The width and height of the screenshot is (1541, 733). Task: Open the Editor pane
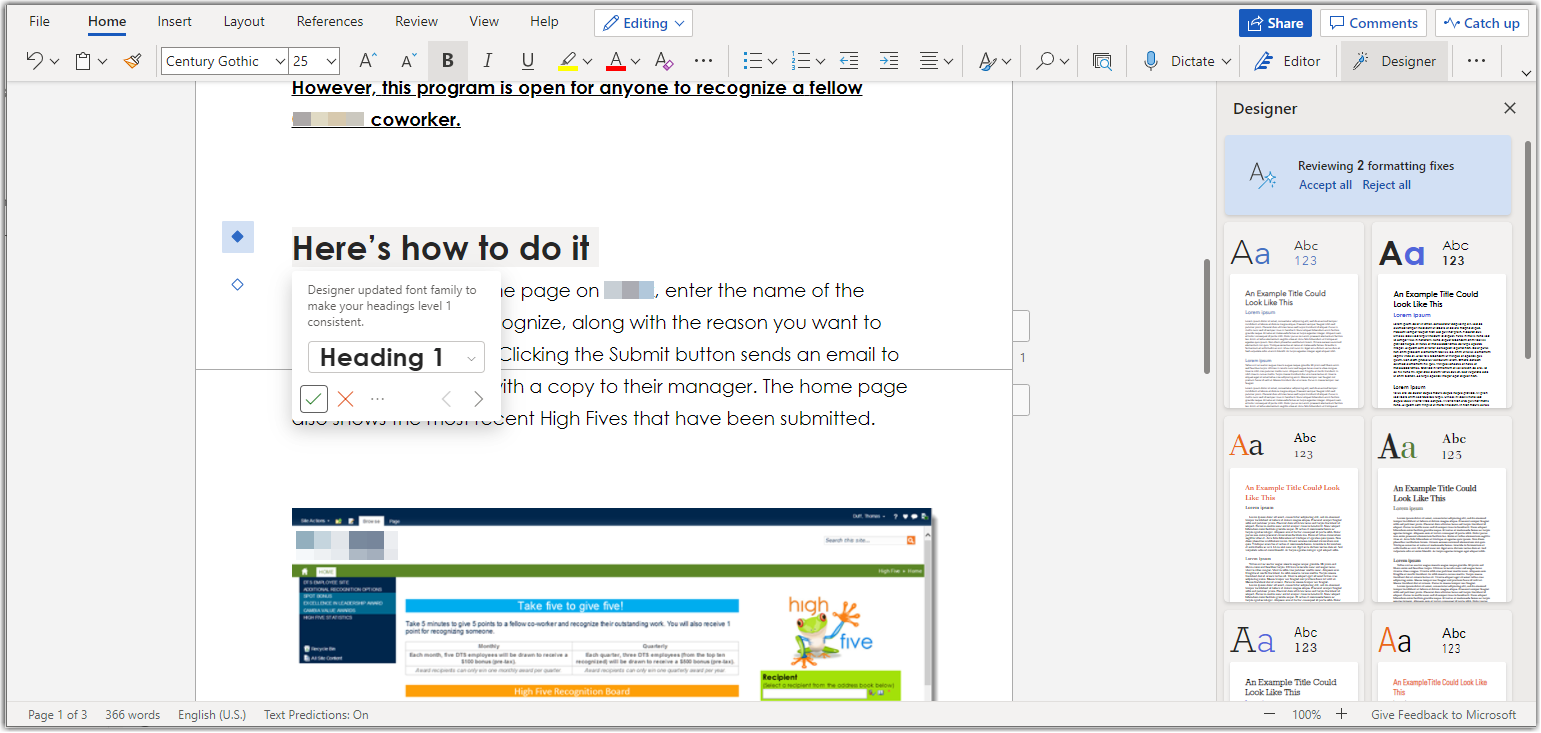pos(1288,60)
